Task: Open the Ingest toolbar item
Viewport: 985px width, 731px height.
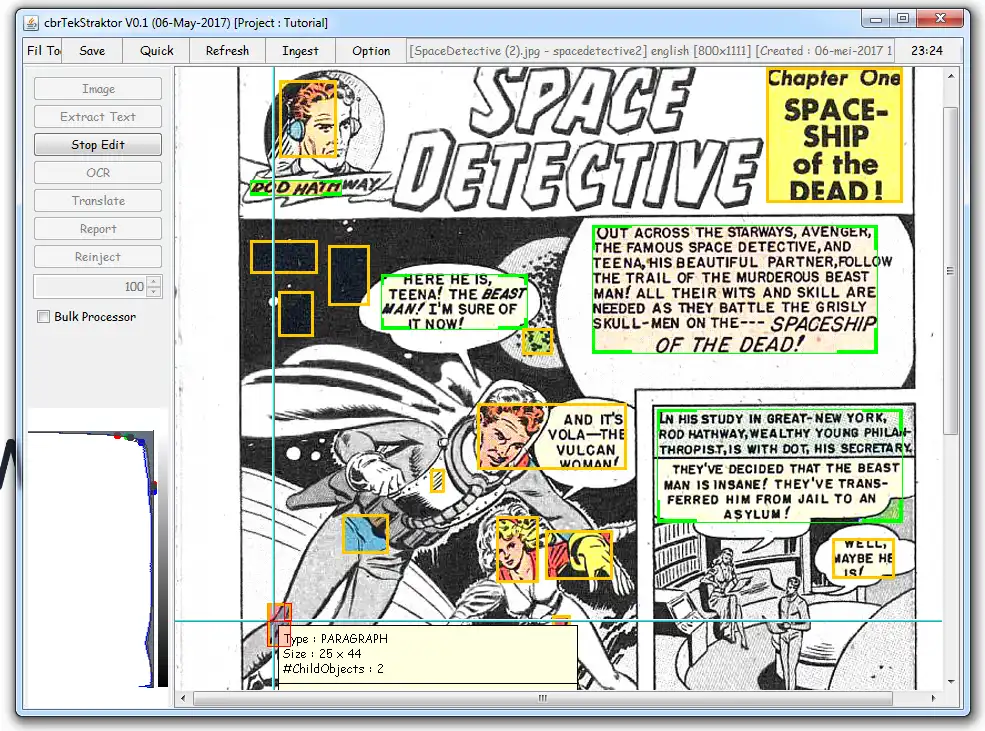Action: (300, 51)
